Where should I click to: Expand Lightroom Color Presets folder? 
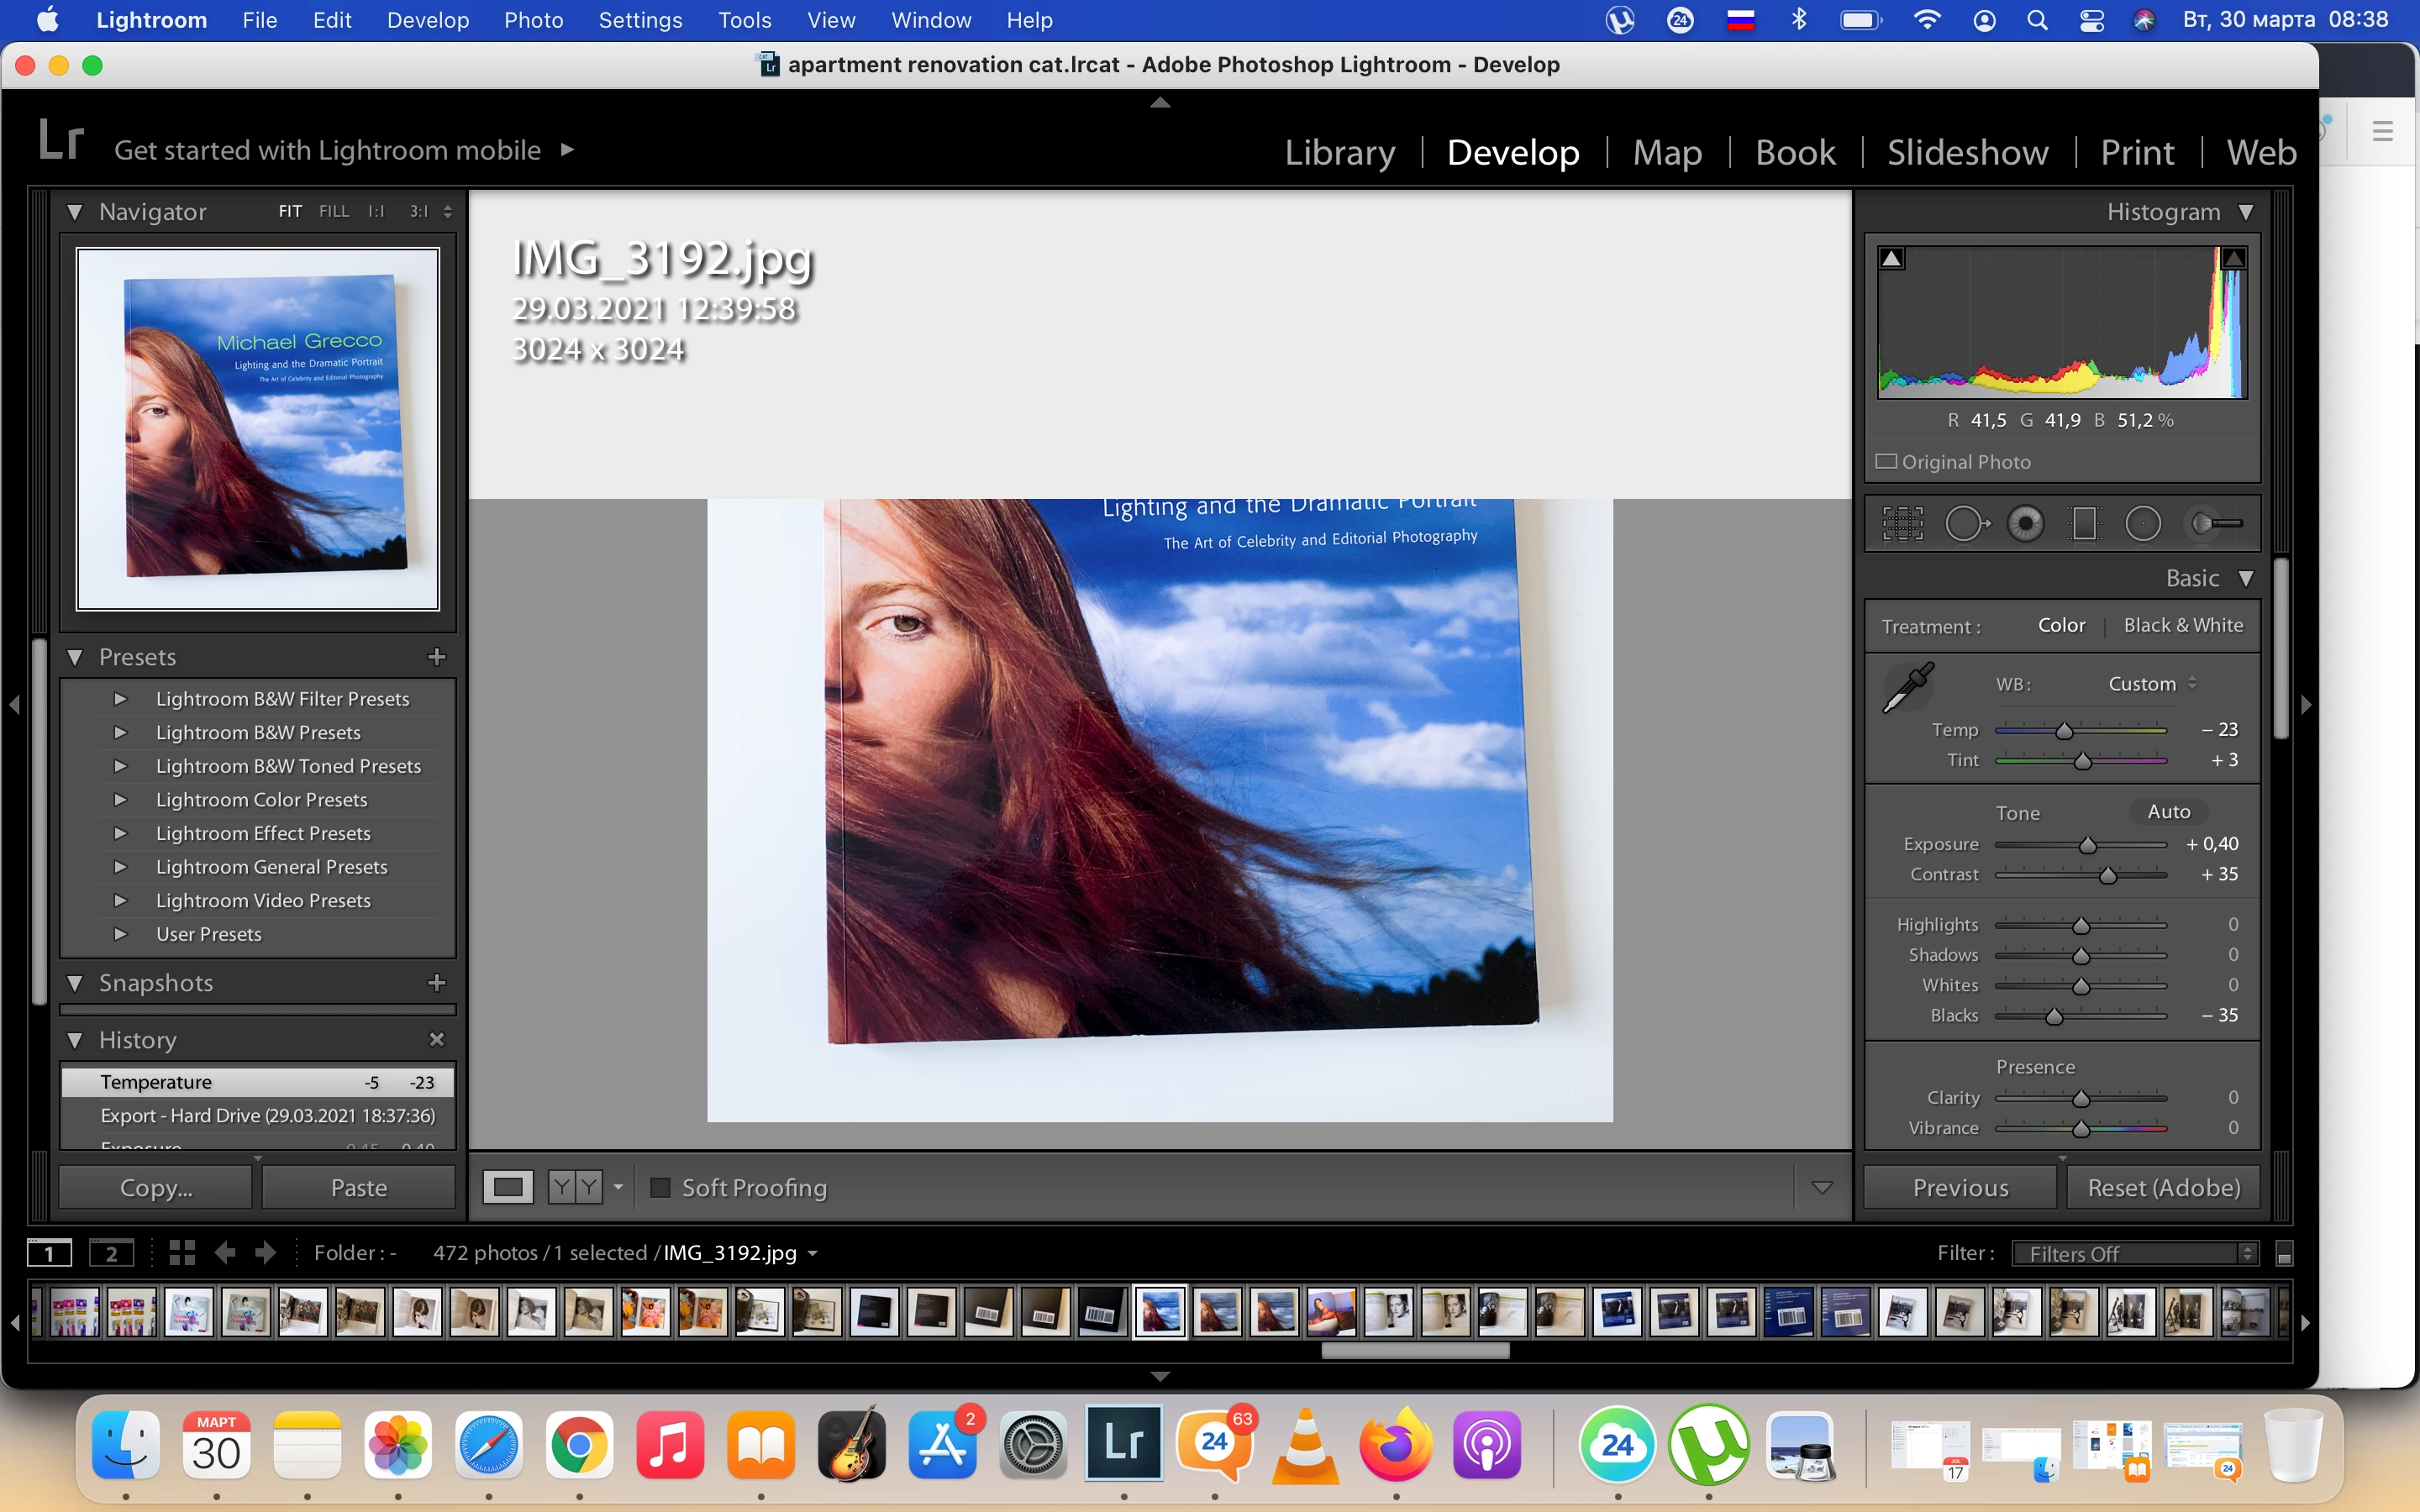pyautogui.click(x=120, y=800)
